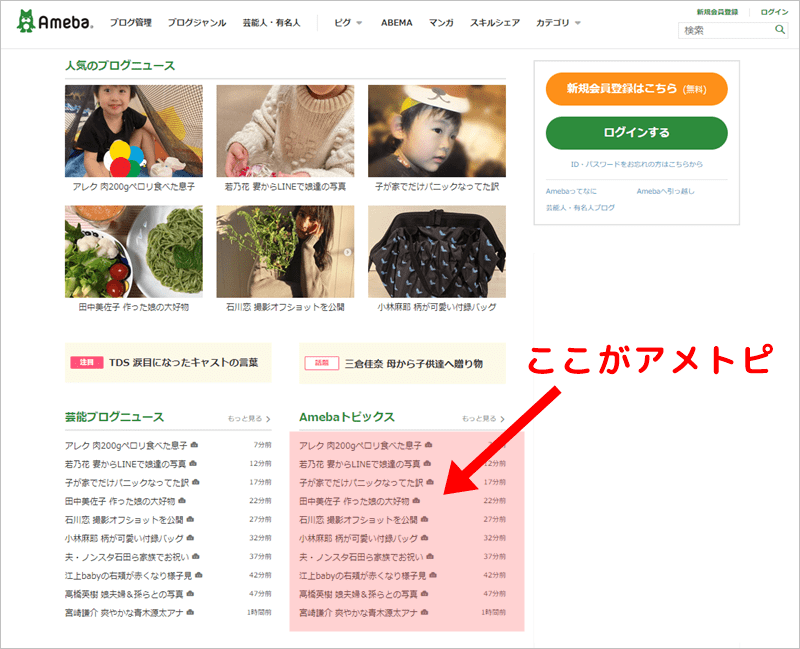
Task: Click もっと見る beside 芸能ブログニュース
Action: point(249,418)
